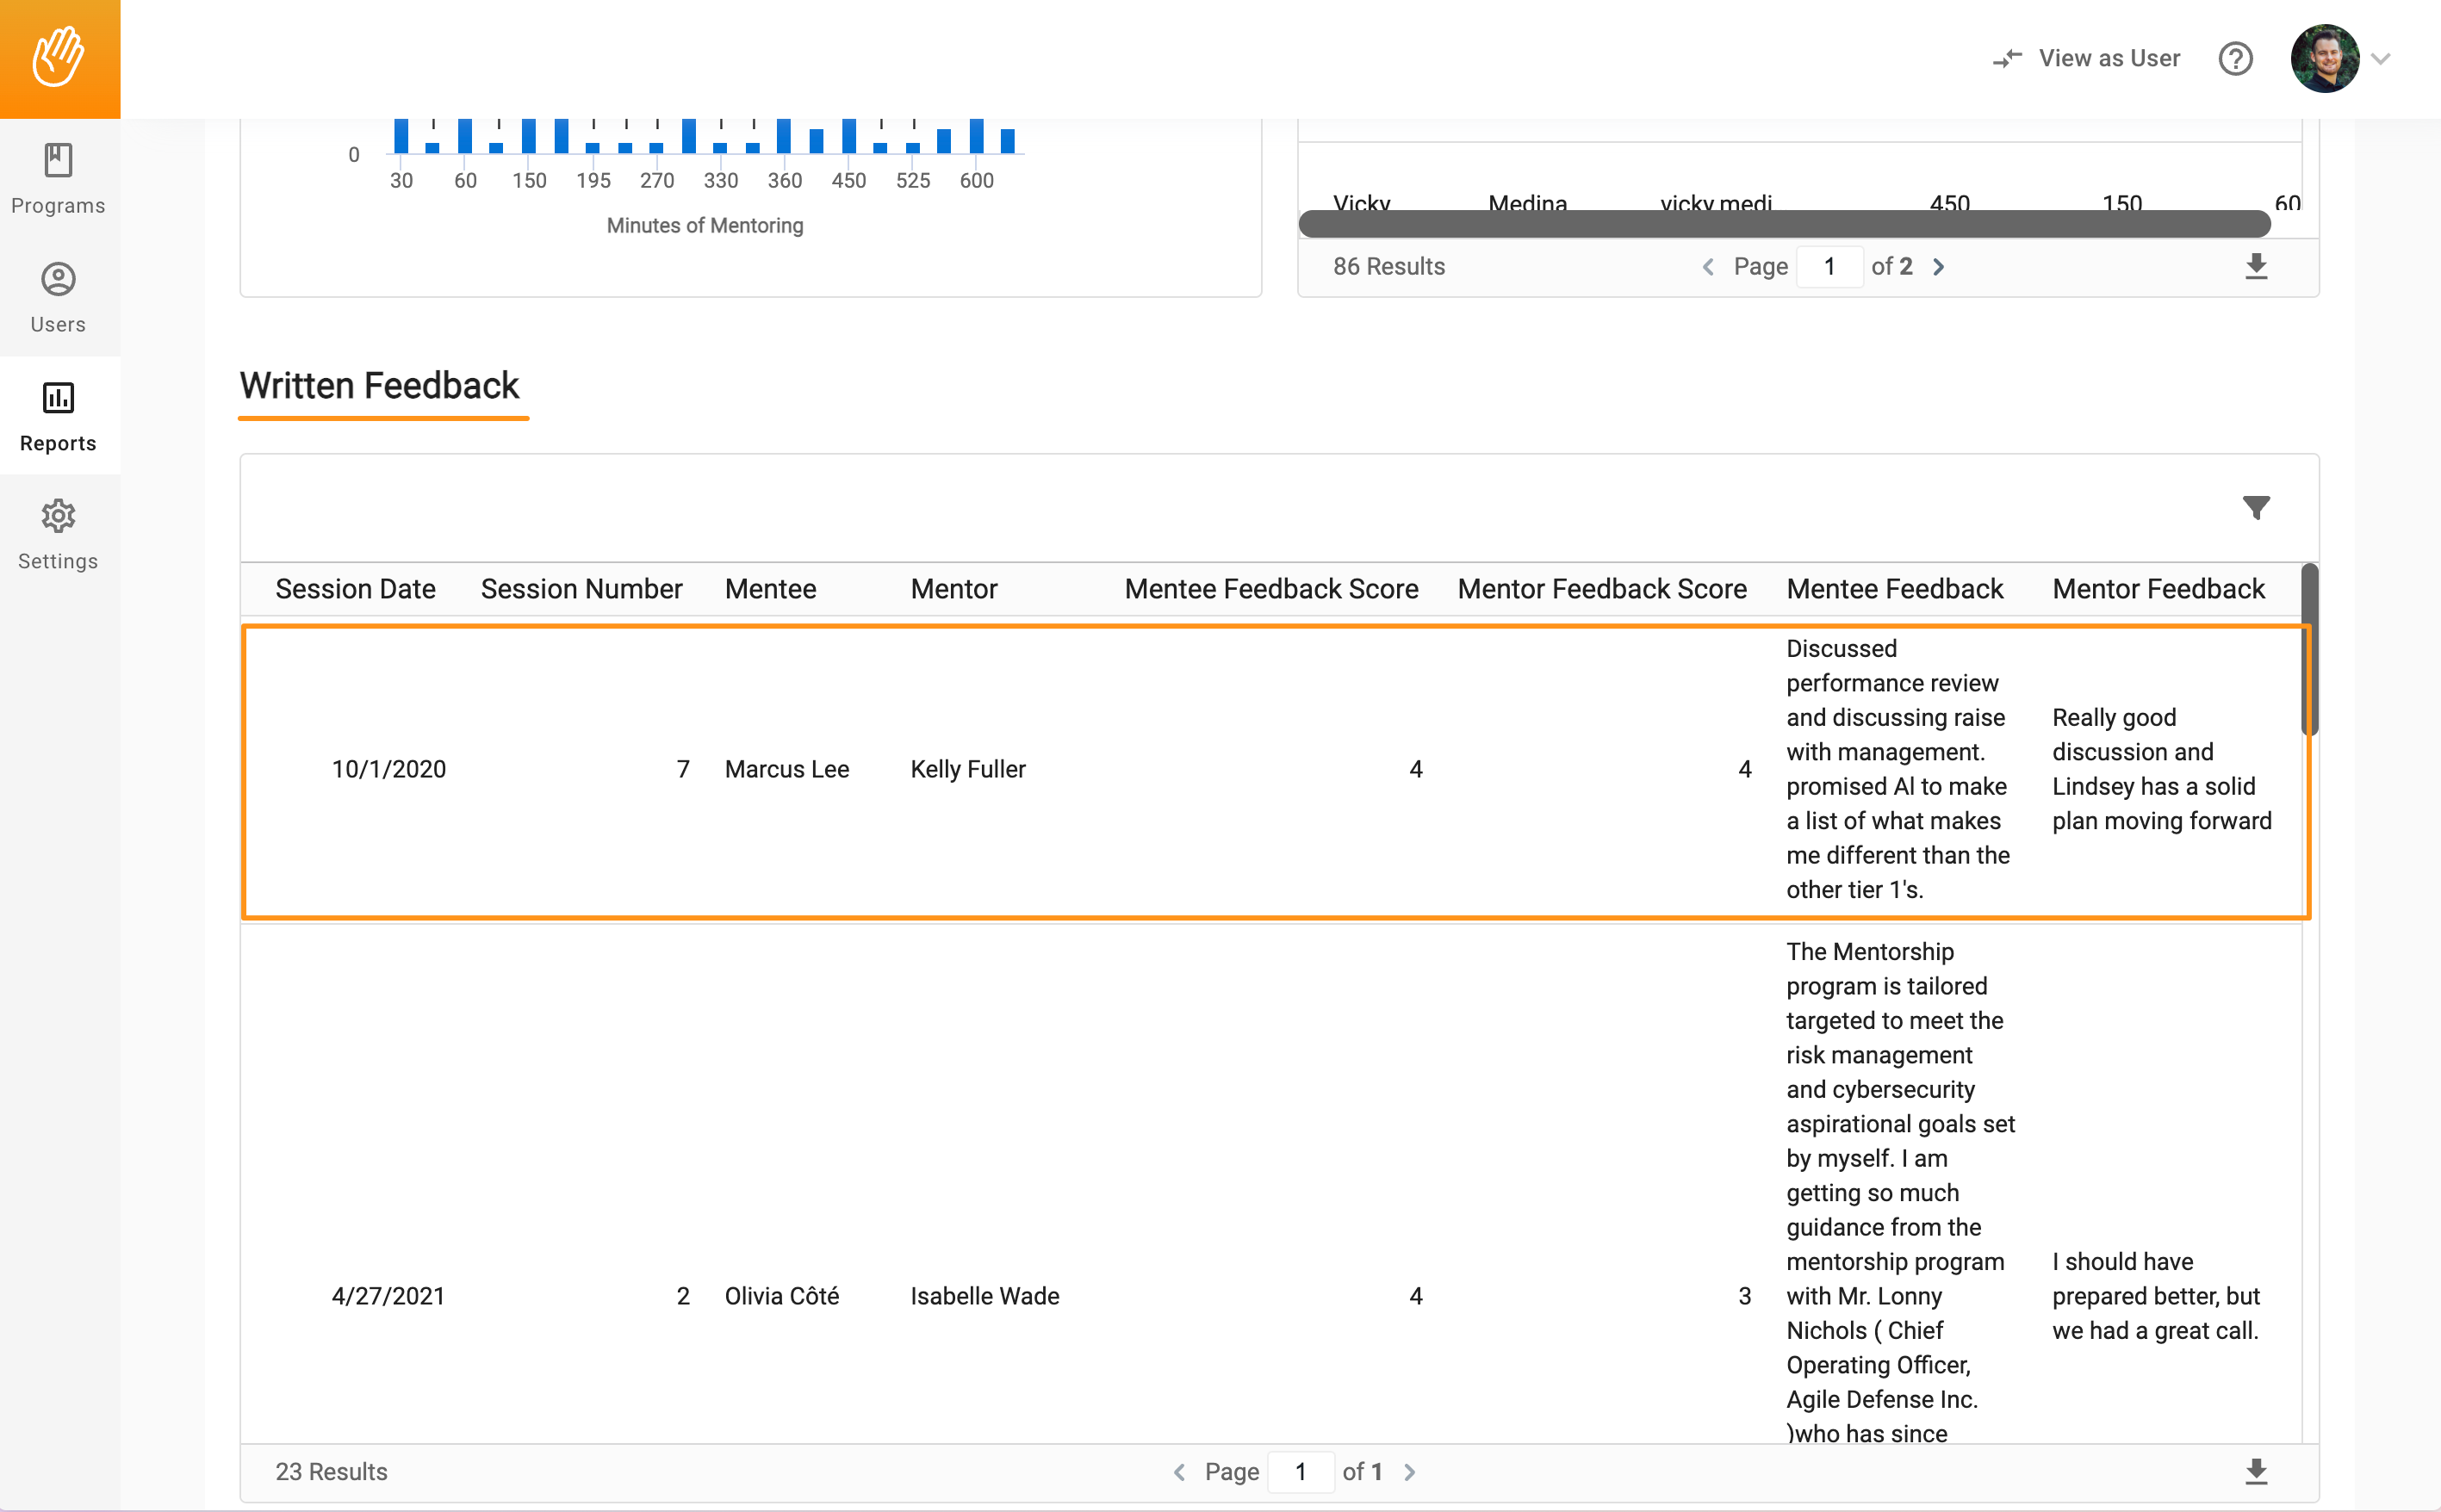
Task: Sort by the Mentor name column header
Action: 953,589
